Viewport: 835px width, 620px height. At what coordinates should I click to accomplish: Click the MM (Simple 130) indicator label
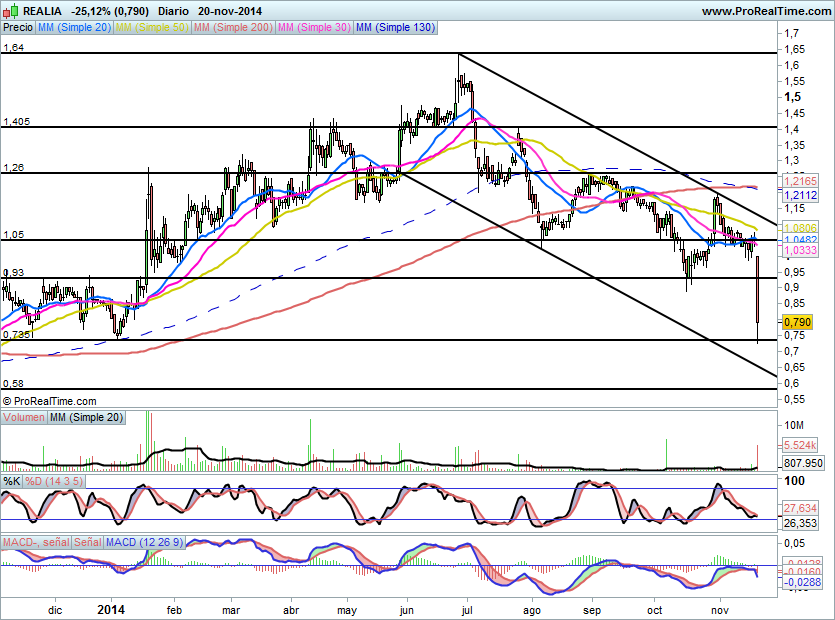[395, 29]
